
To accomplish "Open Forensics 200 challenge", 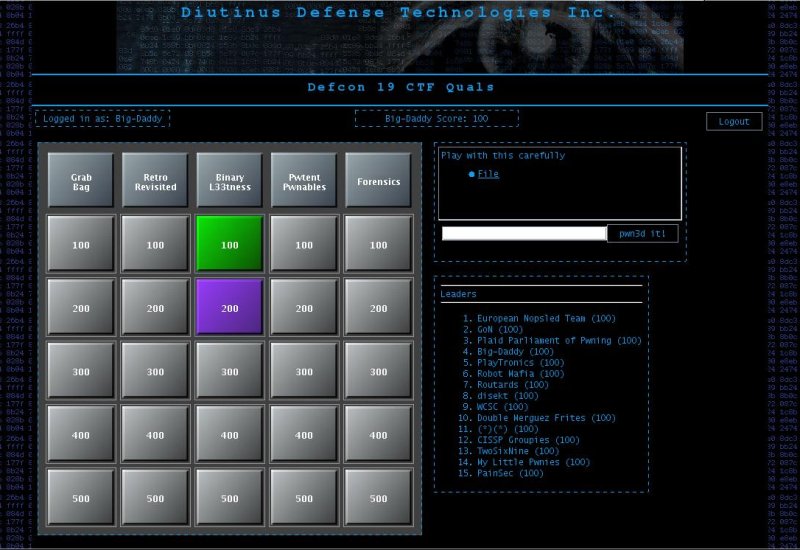I will pos(379,308).
